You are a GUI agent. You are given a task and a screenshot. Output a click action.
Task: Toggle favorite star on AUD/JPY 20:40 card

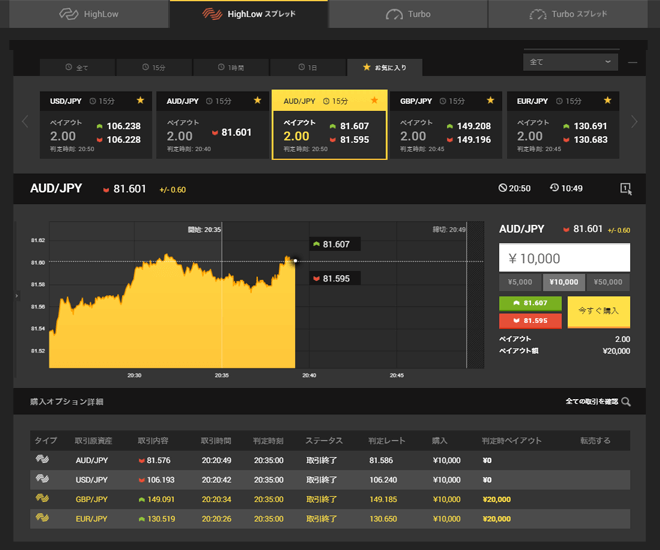pyautogui.click(x=257, y=100)
